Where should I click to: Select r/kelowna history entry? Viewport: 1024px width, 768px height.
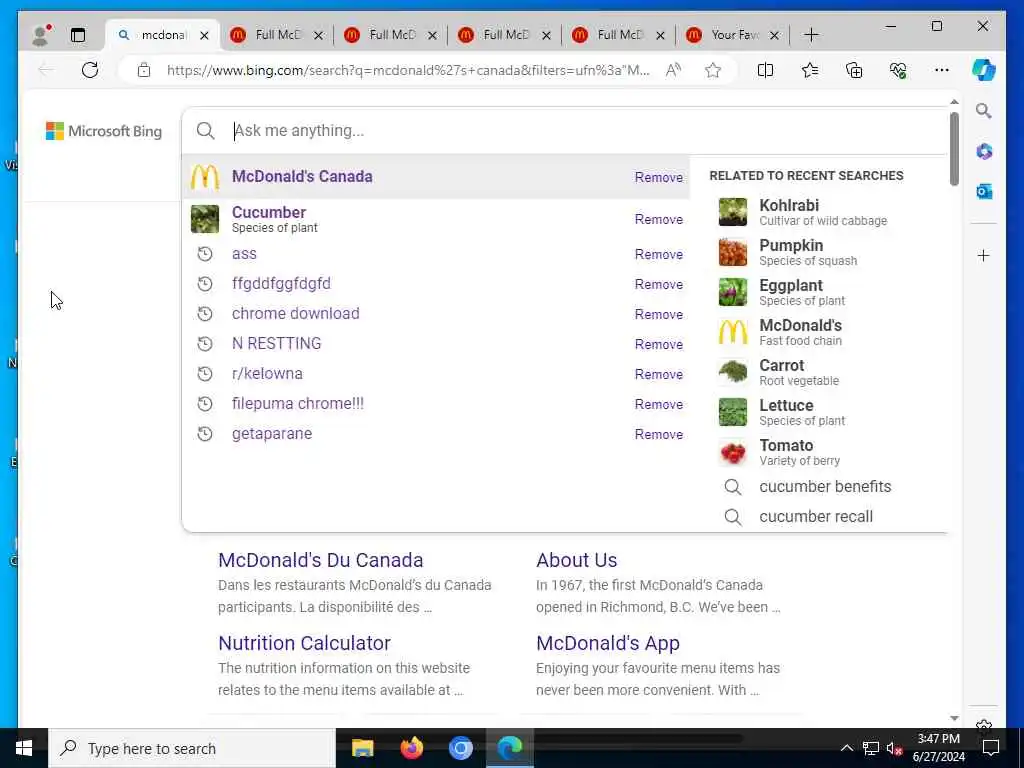tap(267, 374)
